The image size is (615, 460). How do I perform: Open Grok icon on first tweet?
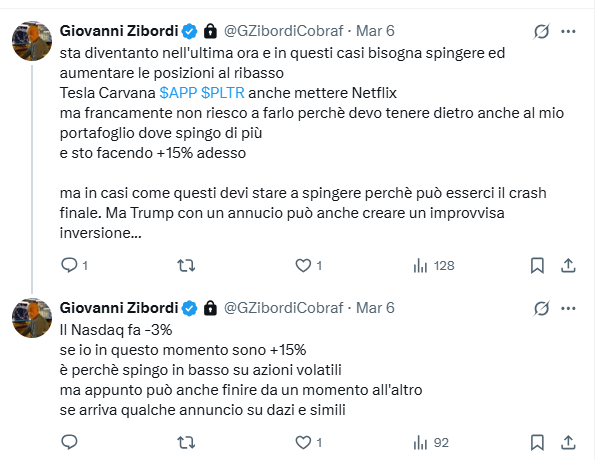pyautogui.click(x=541, y=32)
